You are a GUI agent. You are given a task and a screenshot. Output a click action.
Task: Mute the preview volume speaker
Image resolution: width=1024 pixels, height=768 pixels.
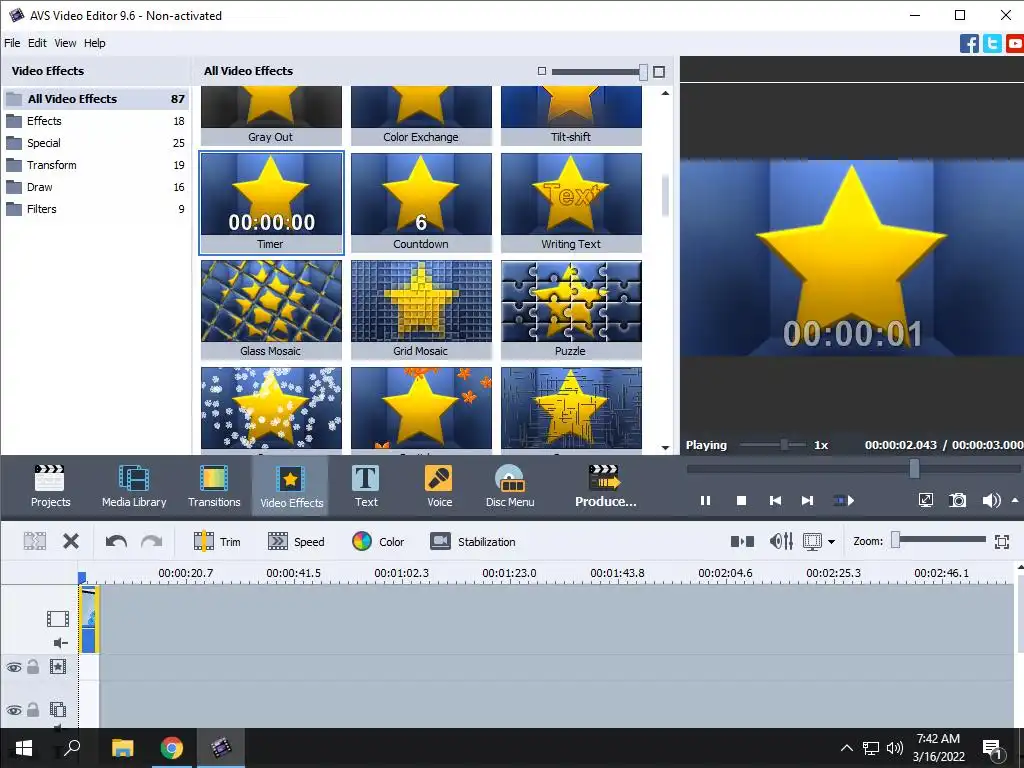coord(991,501)
